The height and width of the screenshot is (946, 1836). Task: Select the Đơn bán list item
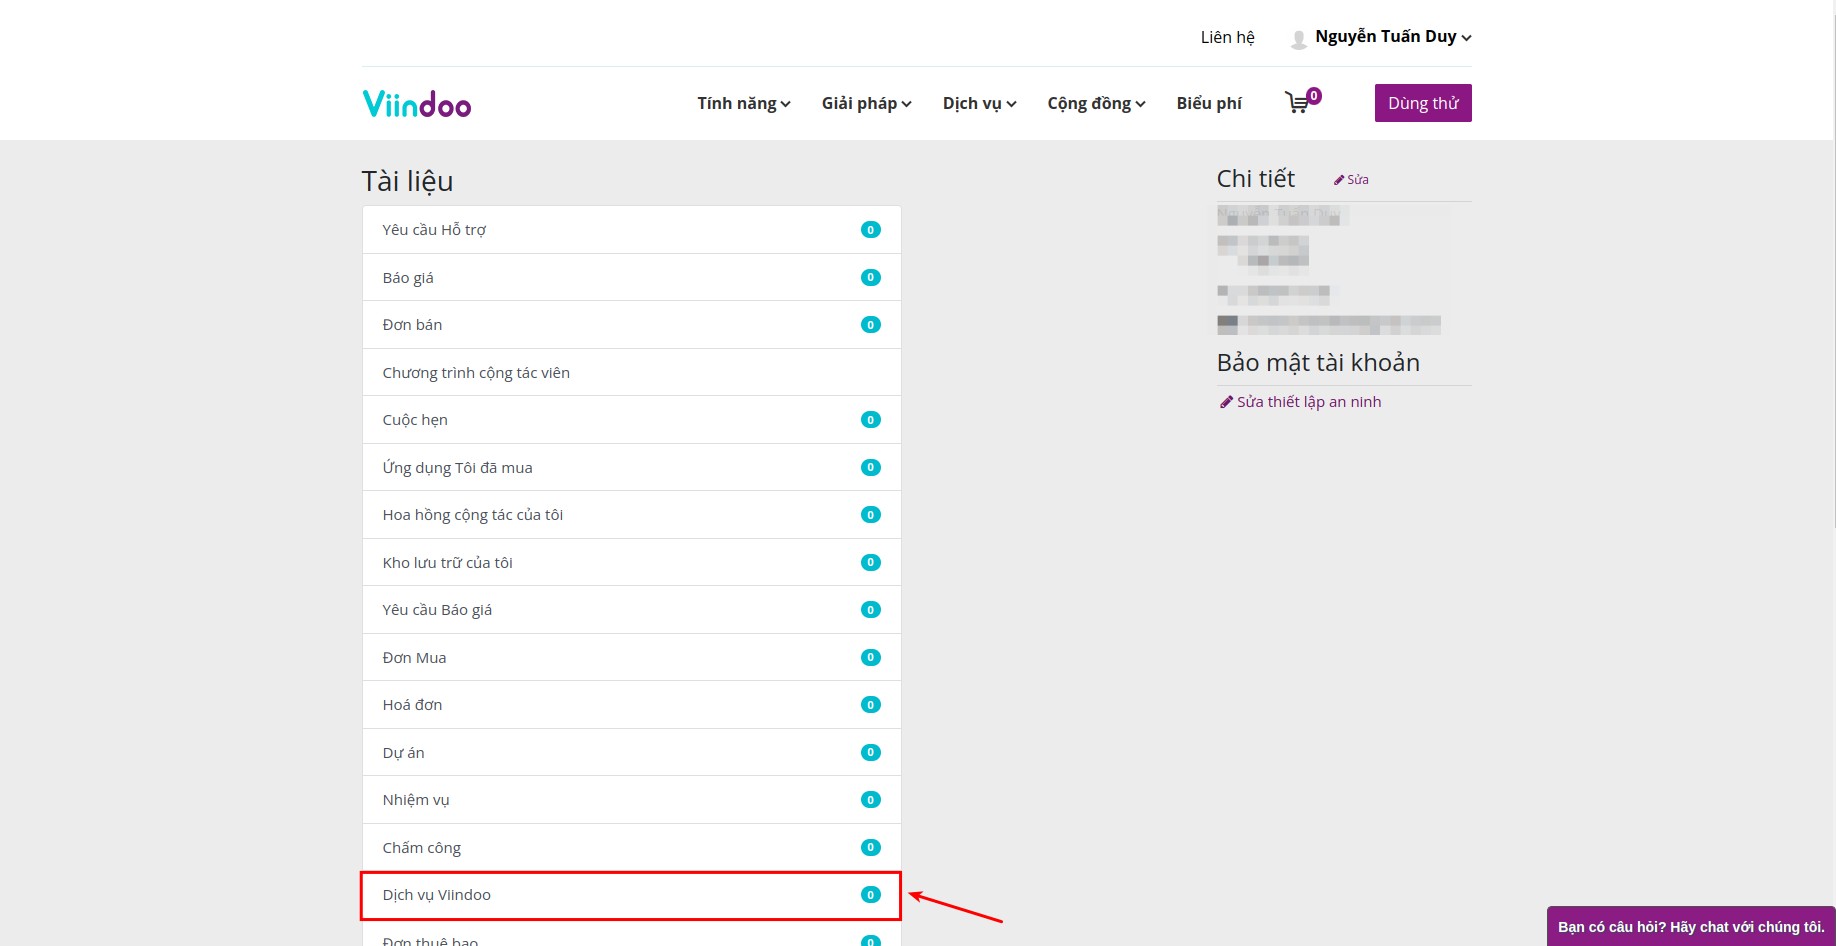point(412,325)
